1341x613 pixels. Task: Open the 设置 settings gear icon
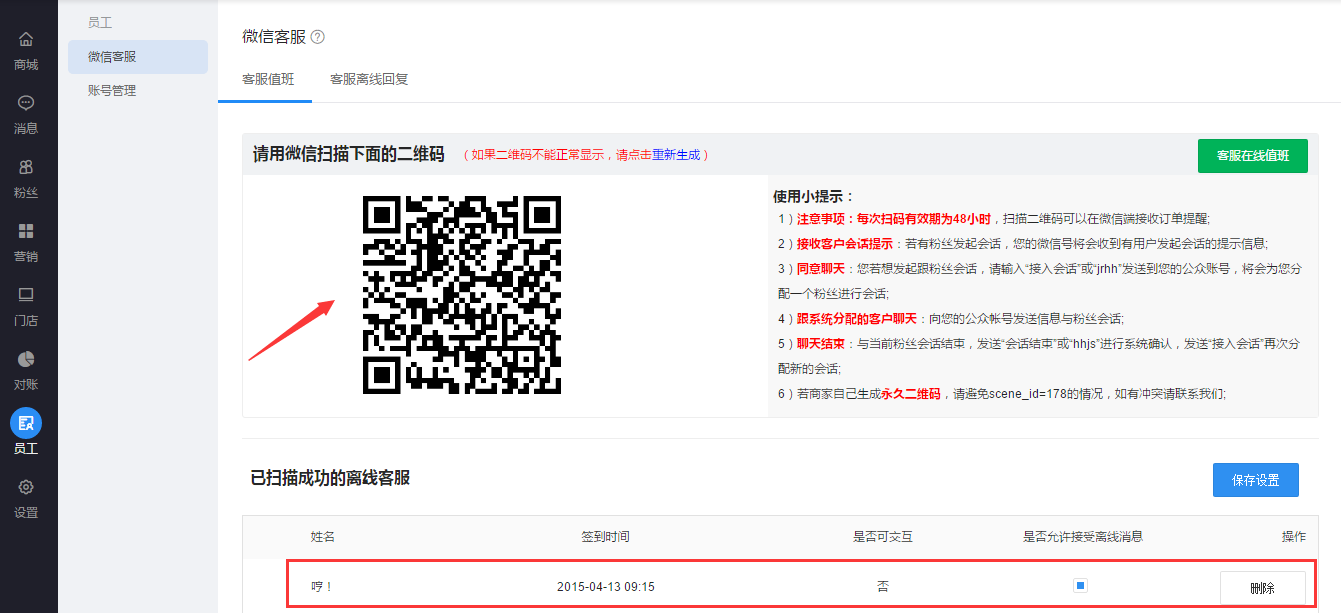26,487
